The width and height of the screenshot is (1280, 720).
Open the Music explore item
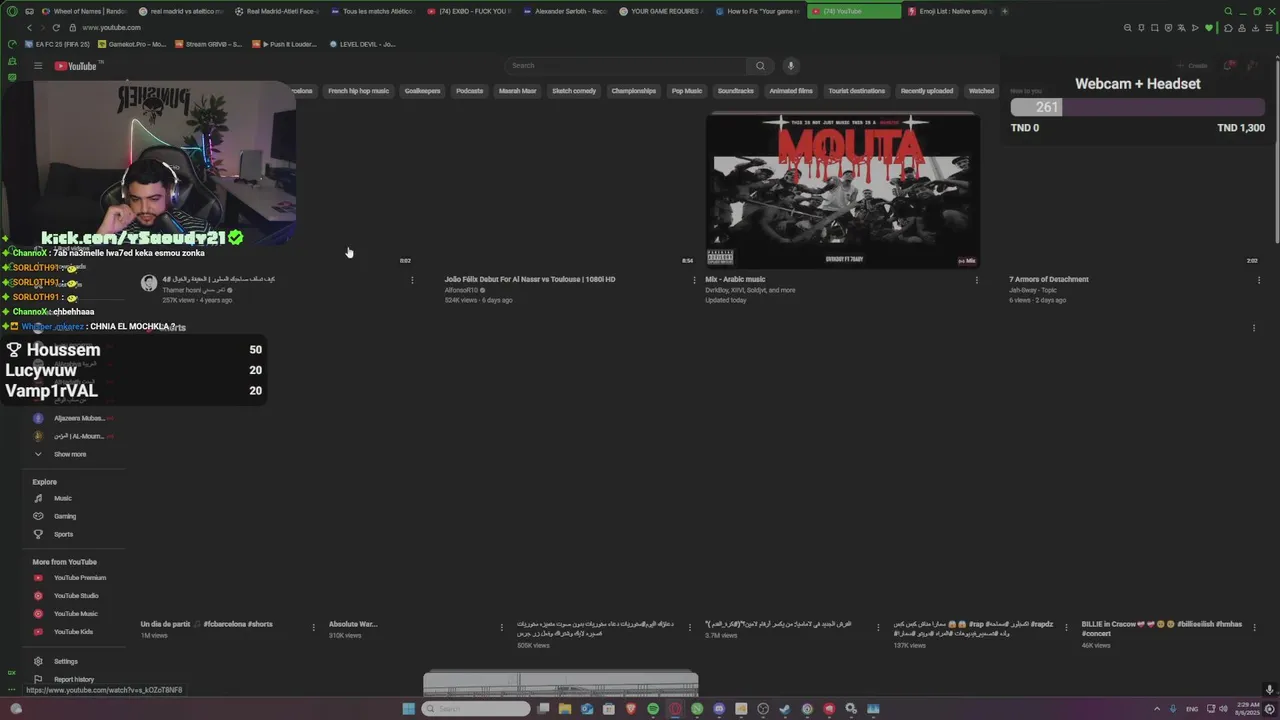click(x=62, y=498)
